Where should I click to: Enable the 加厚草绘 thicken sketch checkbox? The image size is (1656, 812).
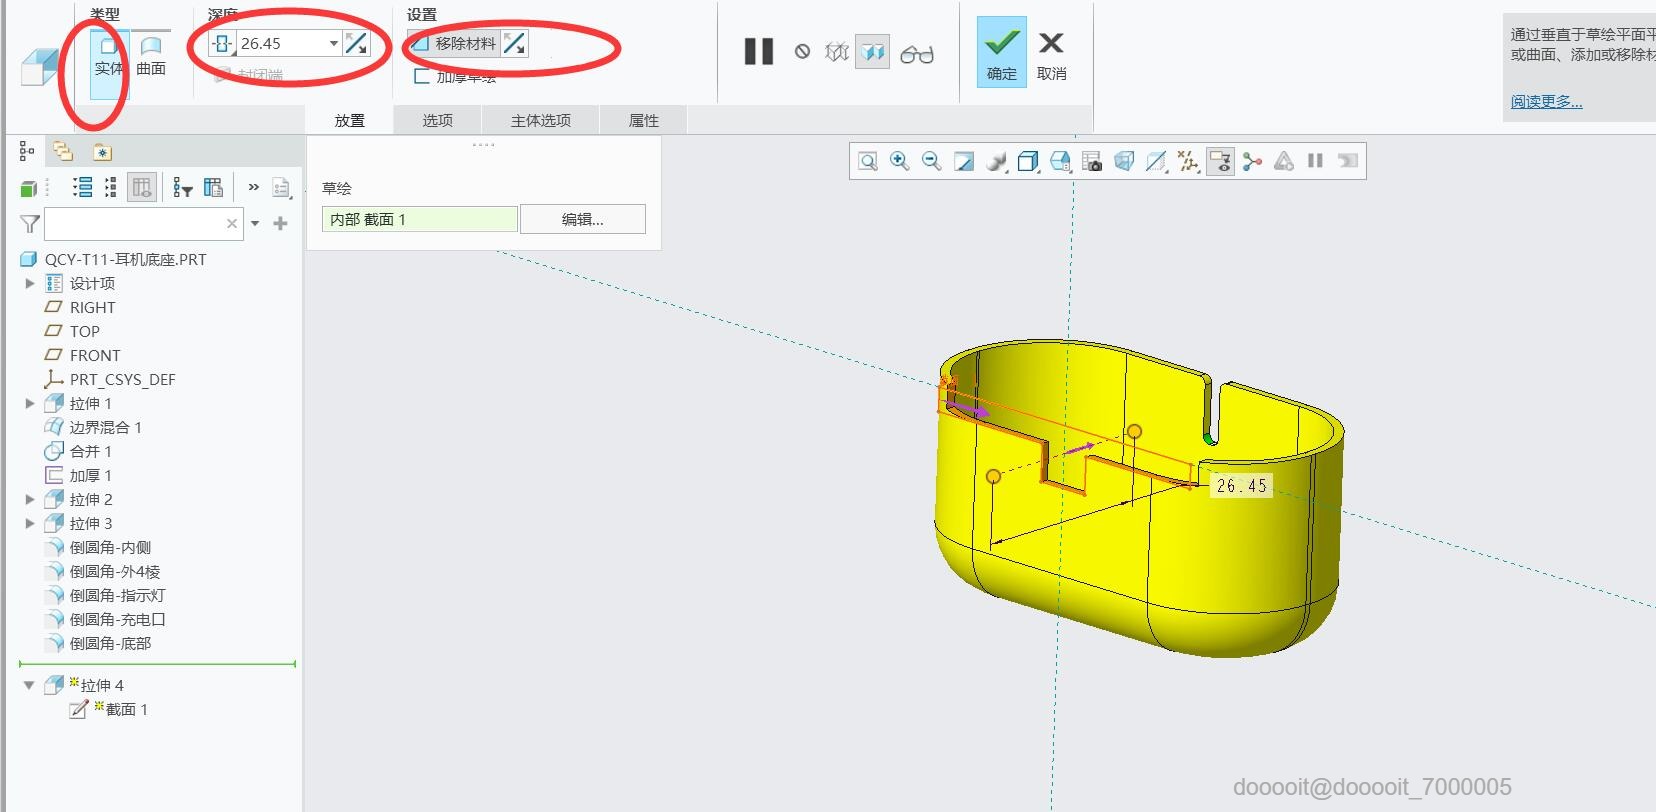point(455,77)
